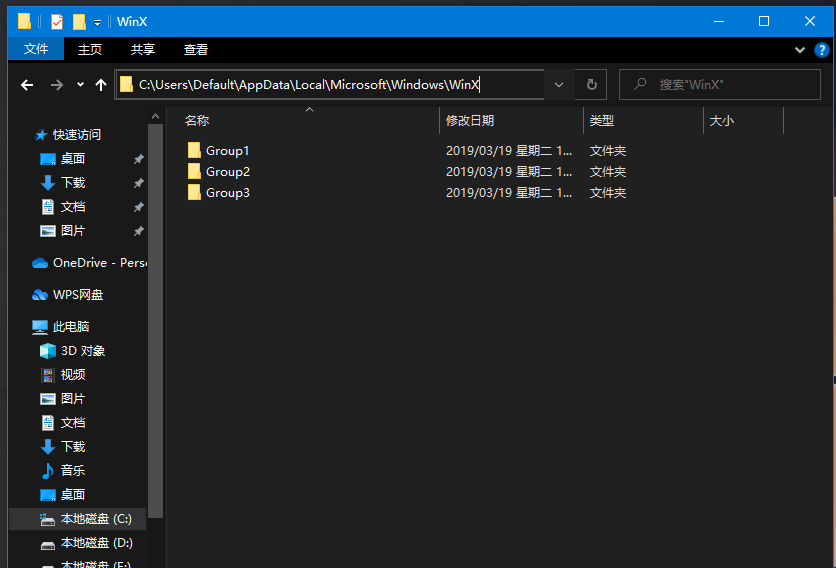Go up one folder level
The height and width of the screenshot is (568, 836).
pyautogui.click(x=101, y=85)
